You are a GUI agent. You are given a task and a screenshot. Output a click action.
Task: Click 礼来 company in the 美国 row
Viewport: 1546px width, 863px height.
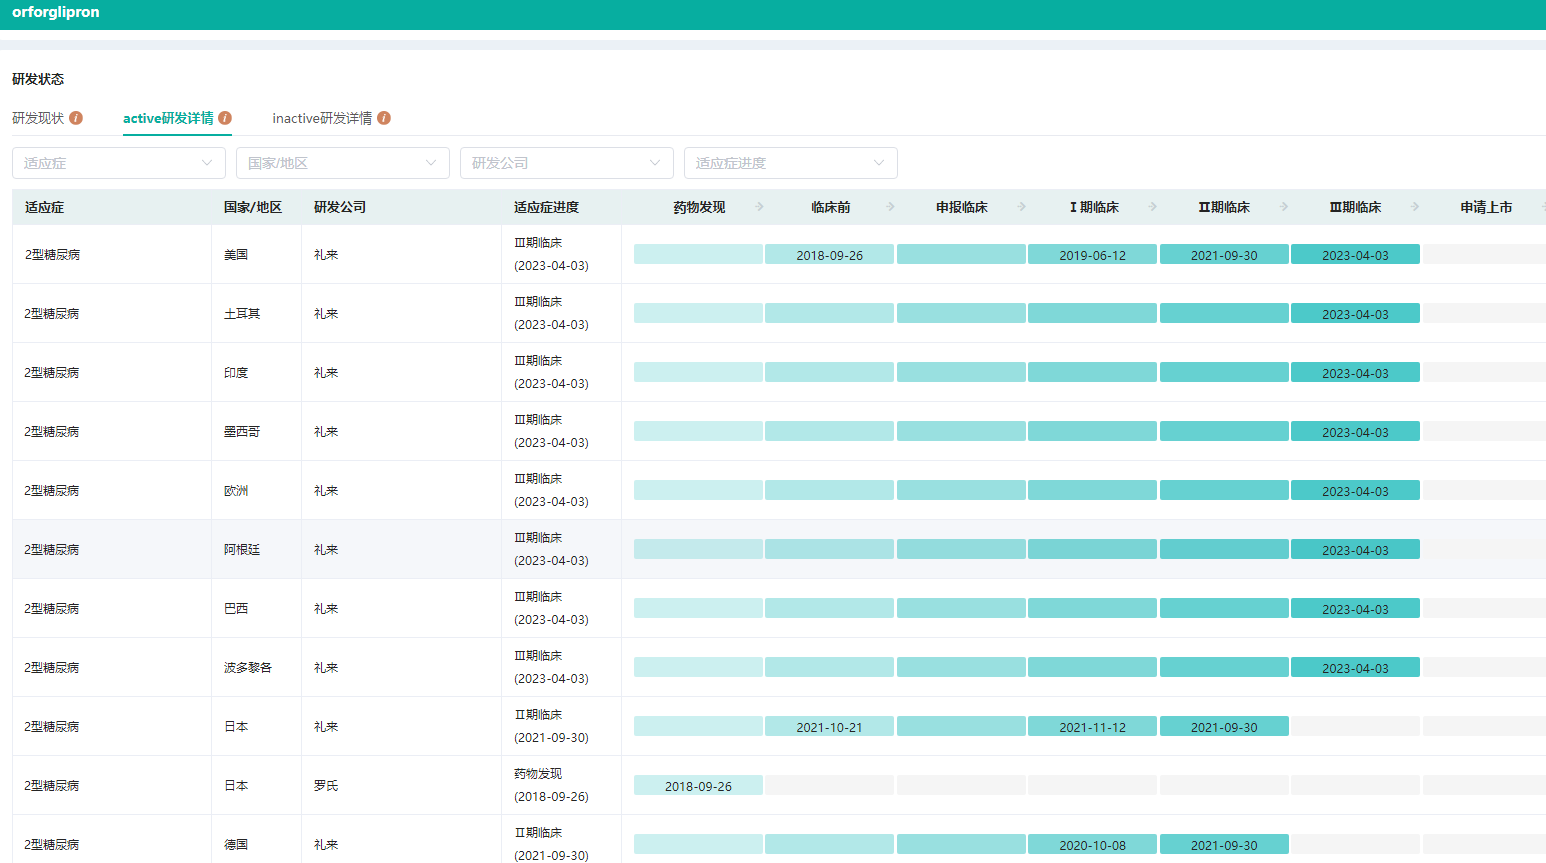(x=326, y=255)
